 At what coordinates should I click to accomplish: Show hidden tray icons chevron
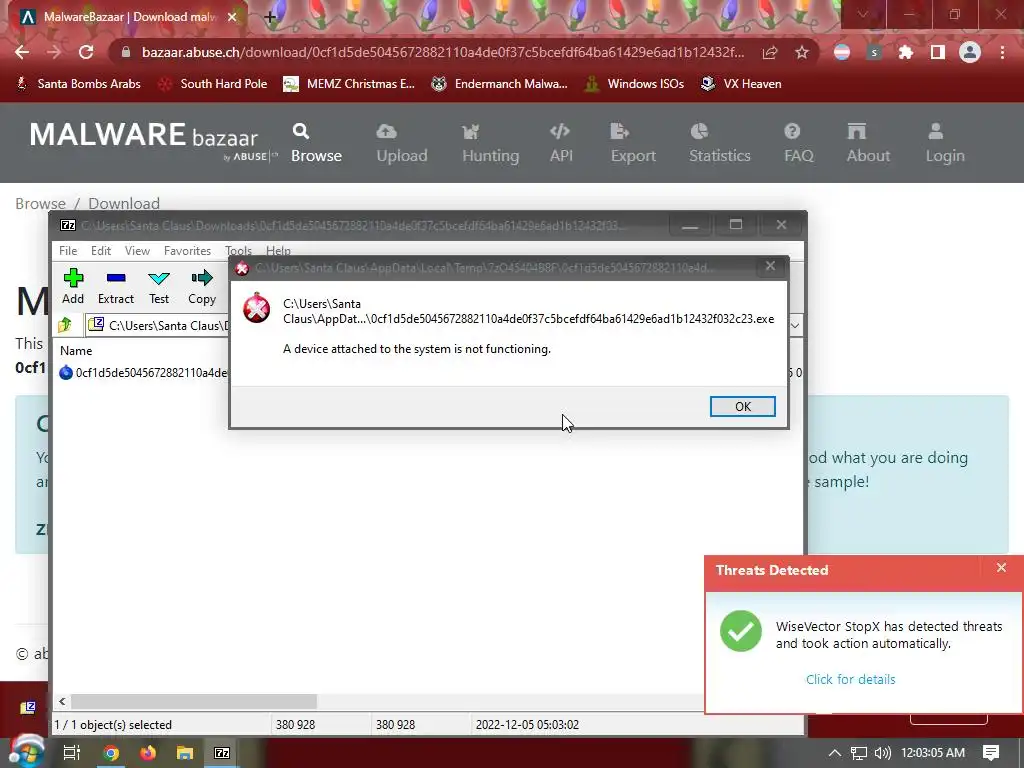[x=835, y=752]
